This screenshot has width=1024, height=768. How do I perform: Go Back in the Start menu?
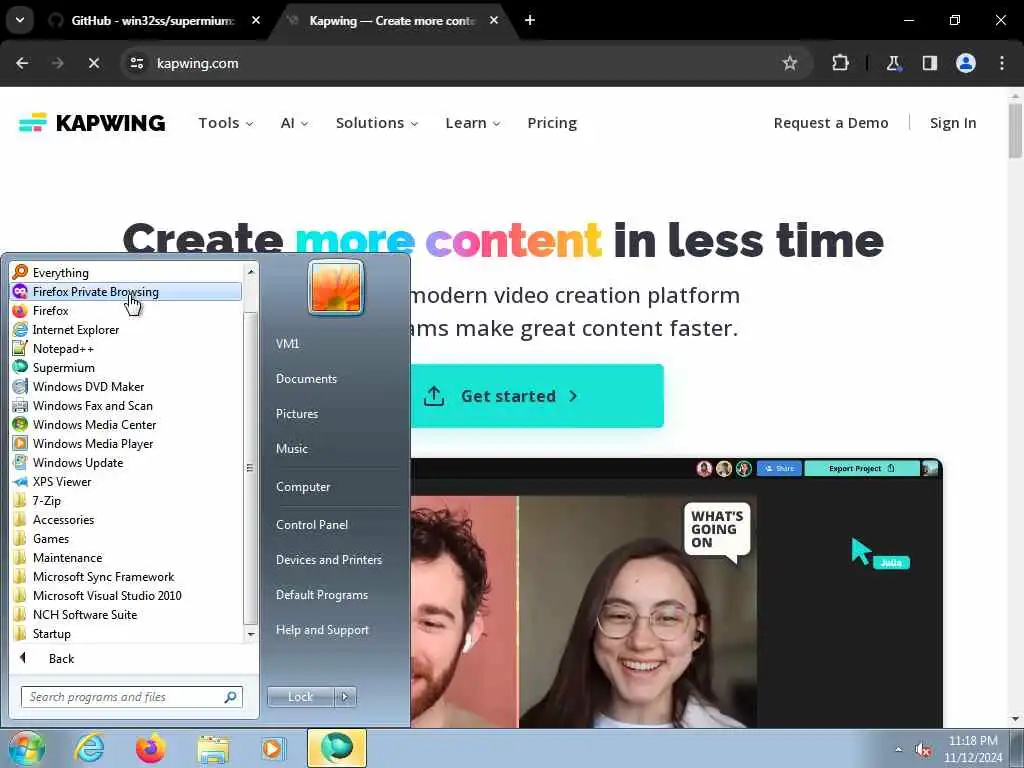pos(61,659)
